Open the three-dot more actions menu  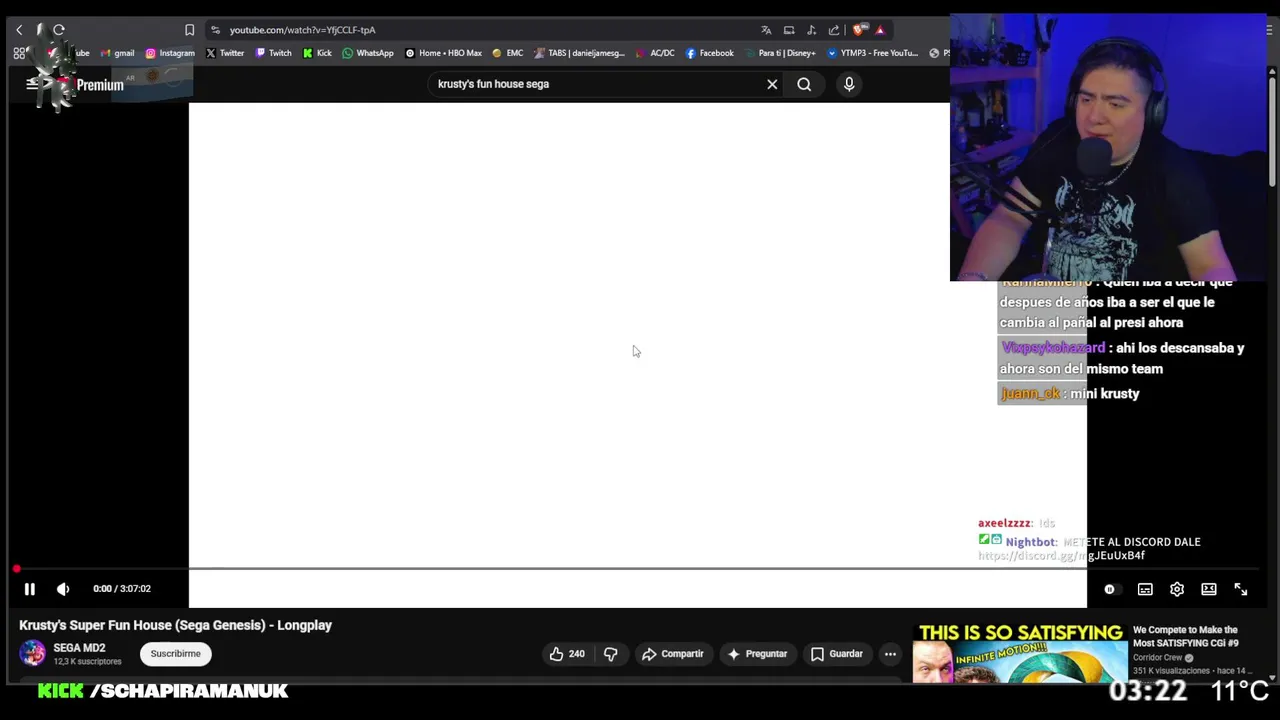(x=890, y=654)
